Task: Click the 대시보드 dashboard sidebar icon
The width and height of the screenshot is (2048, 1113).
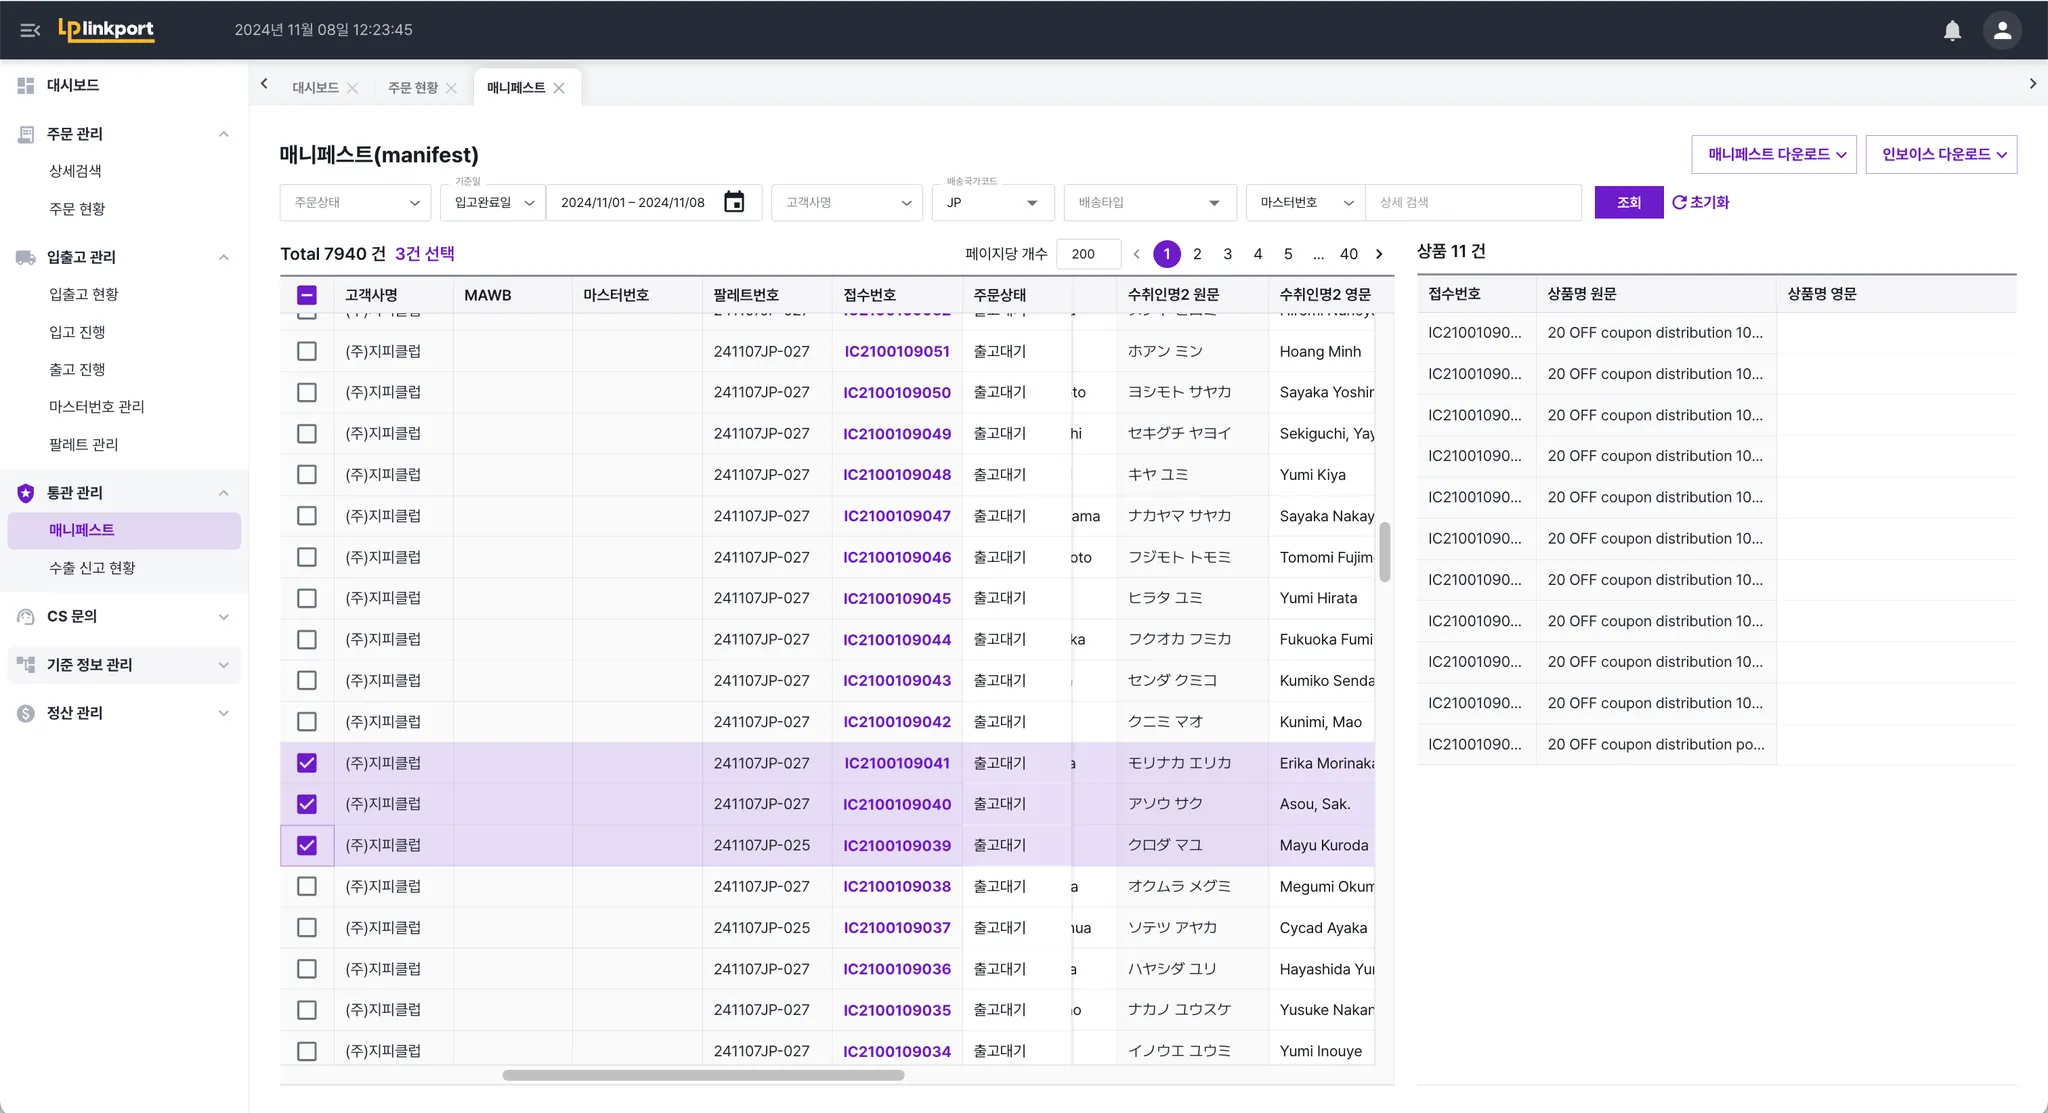Action: click(x=26, y=85)
